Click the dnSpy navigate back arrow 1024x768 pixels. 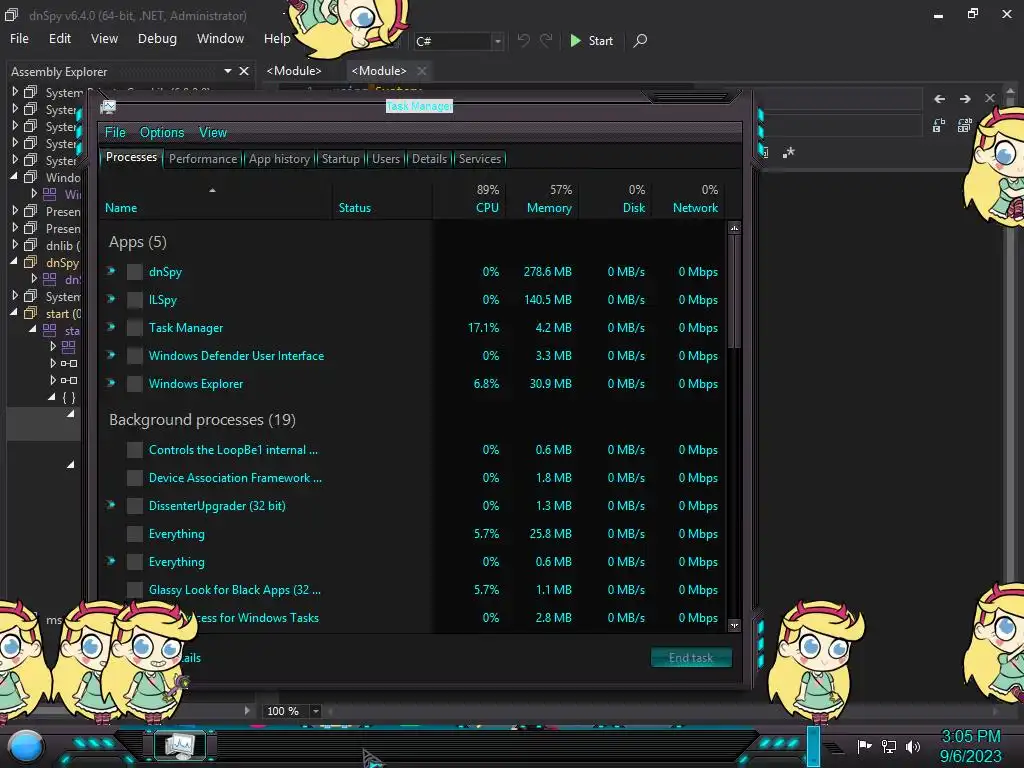tap(940, 99)
